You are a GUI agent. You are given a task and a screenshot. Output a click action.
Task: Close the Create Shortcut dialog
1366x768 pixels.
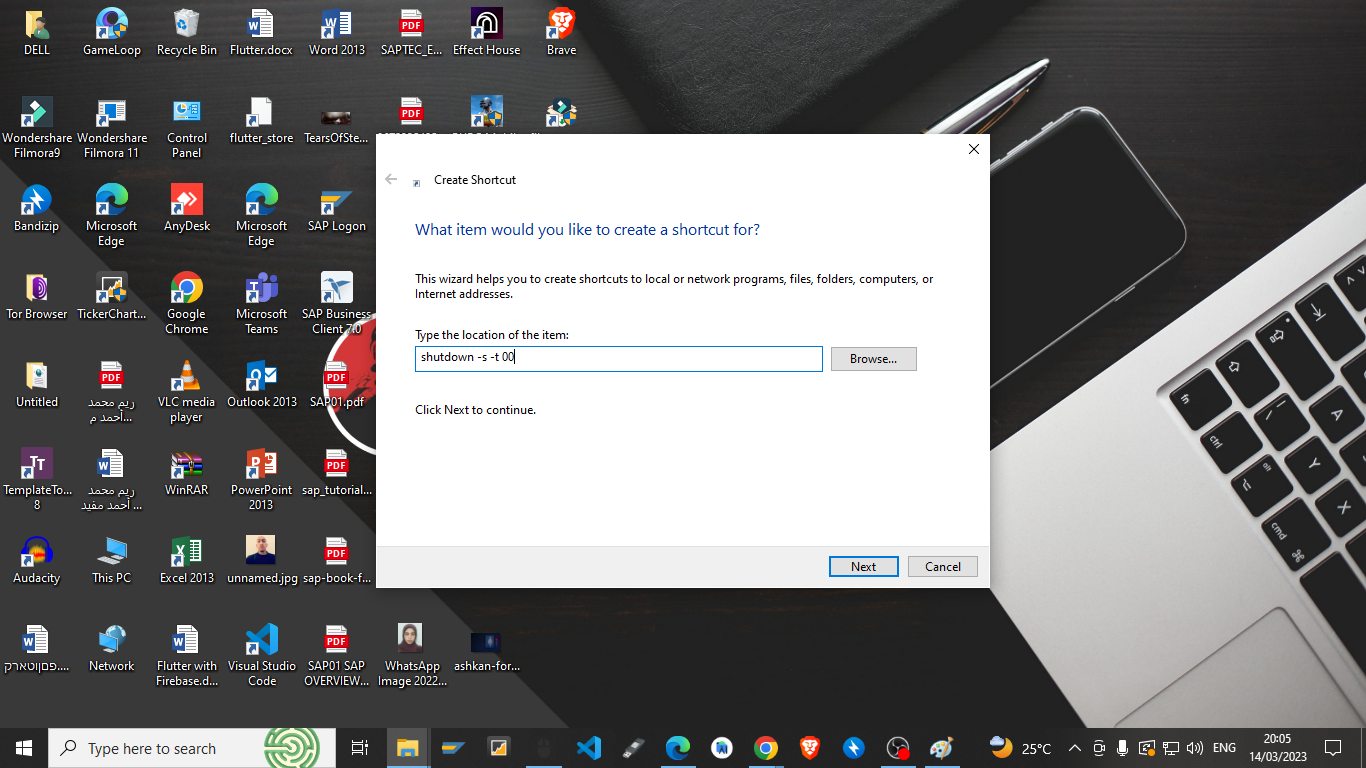(x=974, y=149)
